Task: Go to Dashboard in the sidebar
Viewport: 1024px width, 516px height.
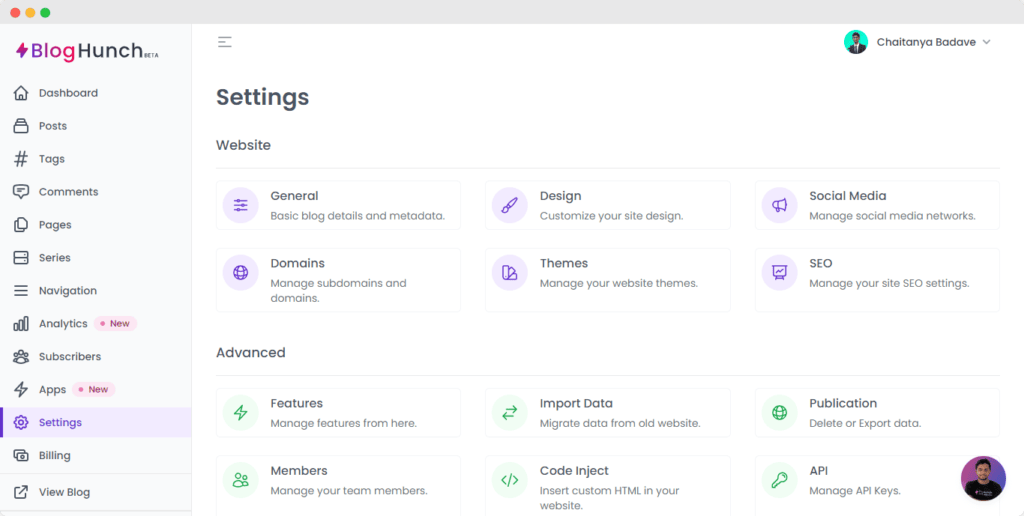Action: tap(68, 93)
